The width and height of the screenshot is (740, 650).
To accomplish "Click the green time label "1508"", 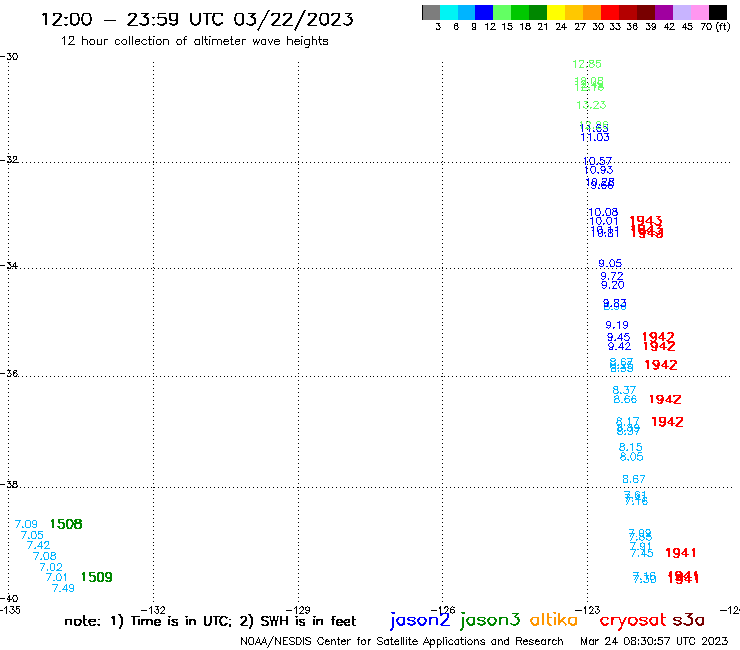I will [x=66, y=524].
